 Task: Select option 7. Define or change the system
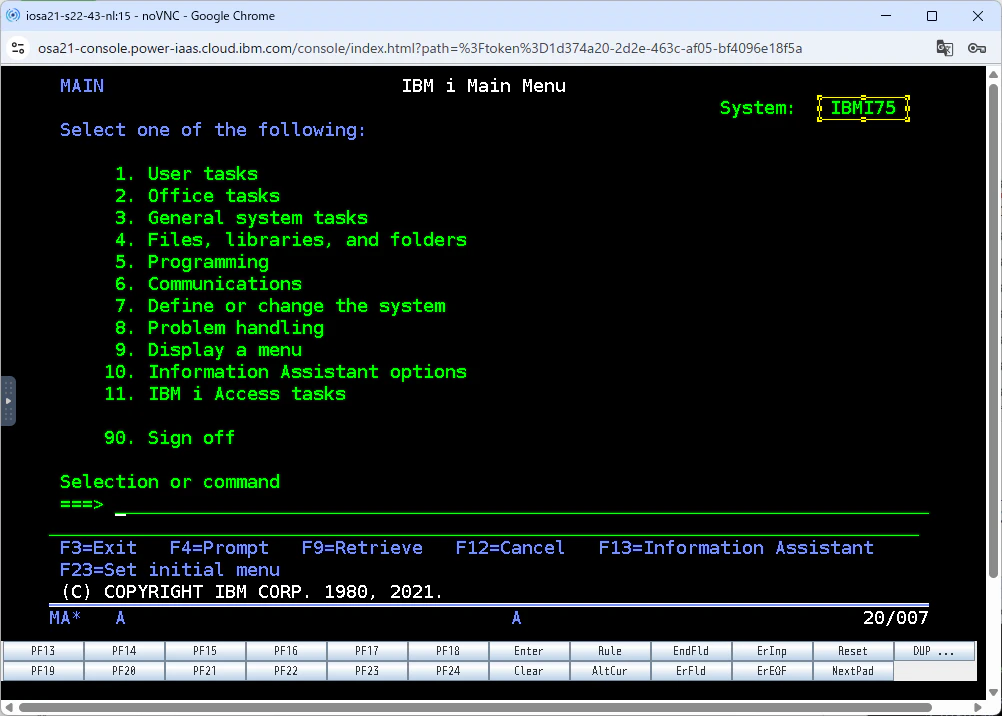pos(280,306)
